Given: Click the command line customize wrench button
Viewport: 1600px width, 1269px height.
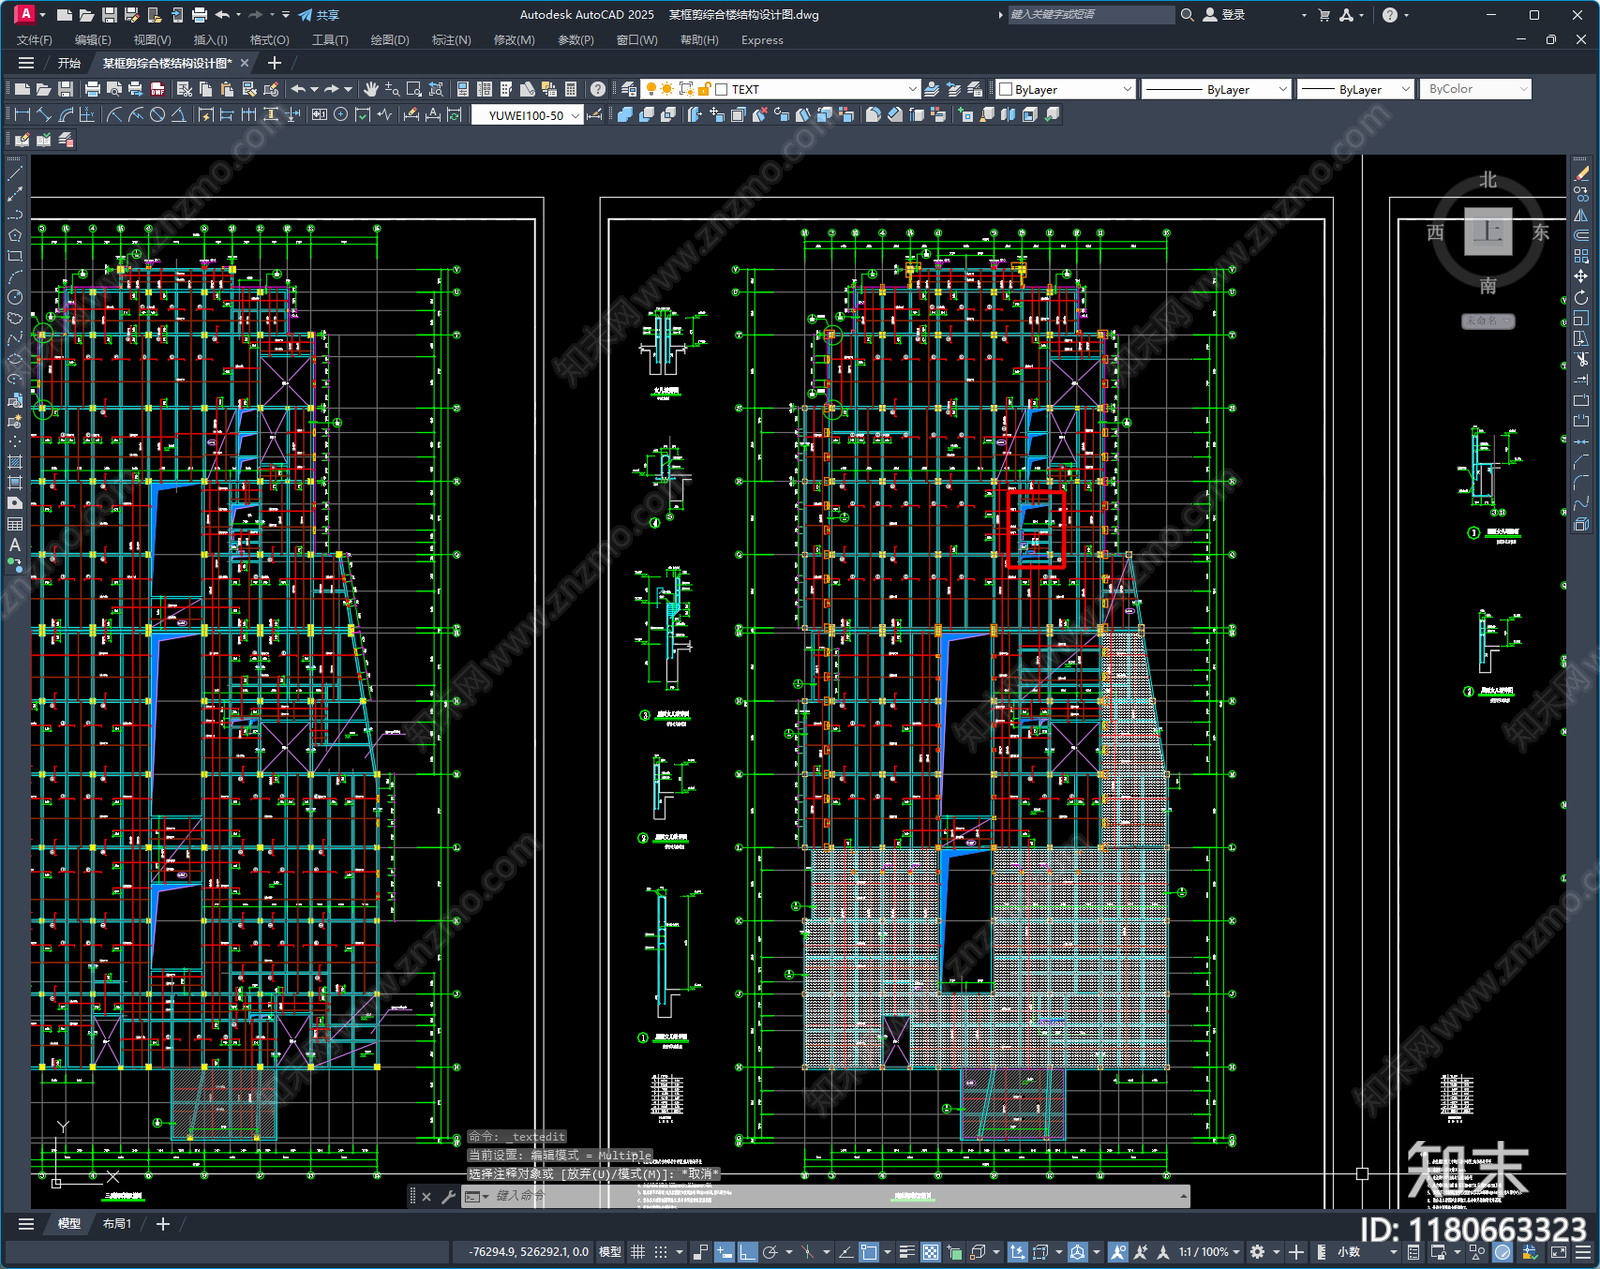Looking at the screenshot, I should coord(448,1196).
